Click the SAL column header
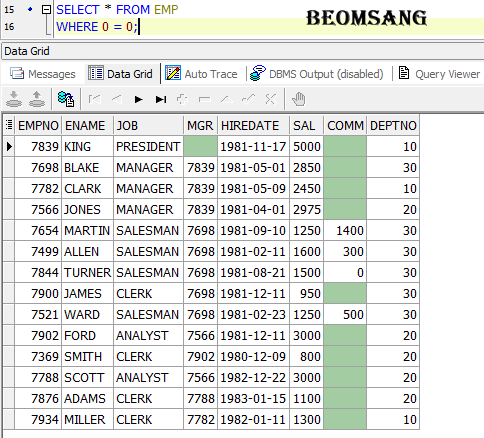Image resolution: width=484 pixels, height=438 pixels. pyautogui.click(x=307, y=125)
